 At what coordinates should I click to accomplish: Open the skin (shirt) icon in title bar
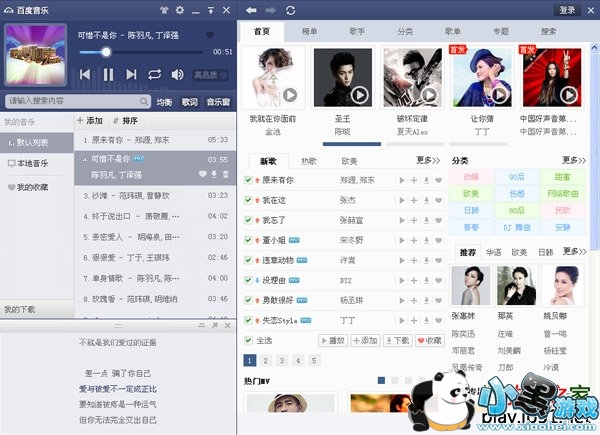pyautogui.click(x=164, y=10)
